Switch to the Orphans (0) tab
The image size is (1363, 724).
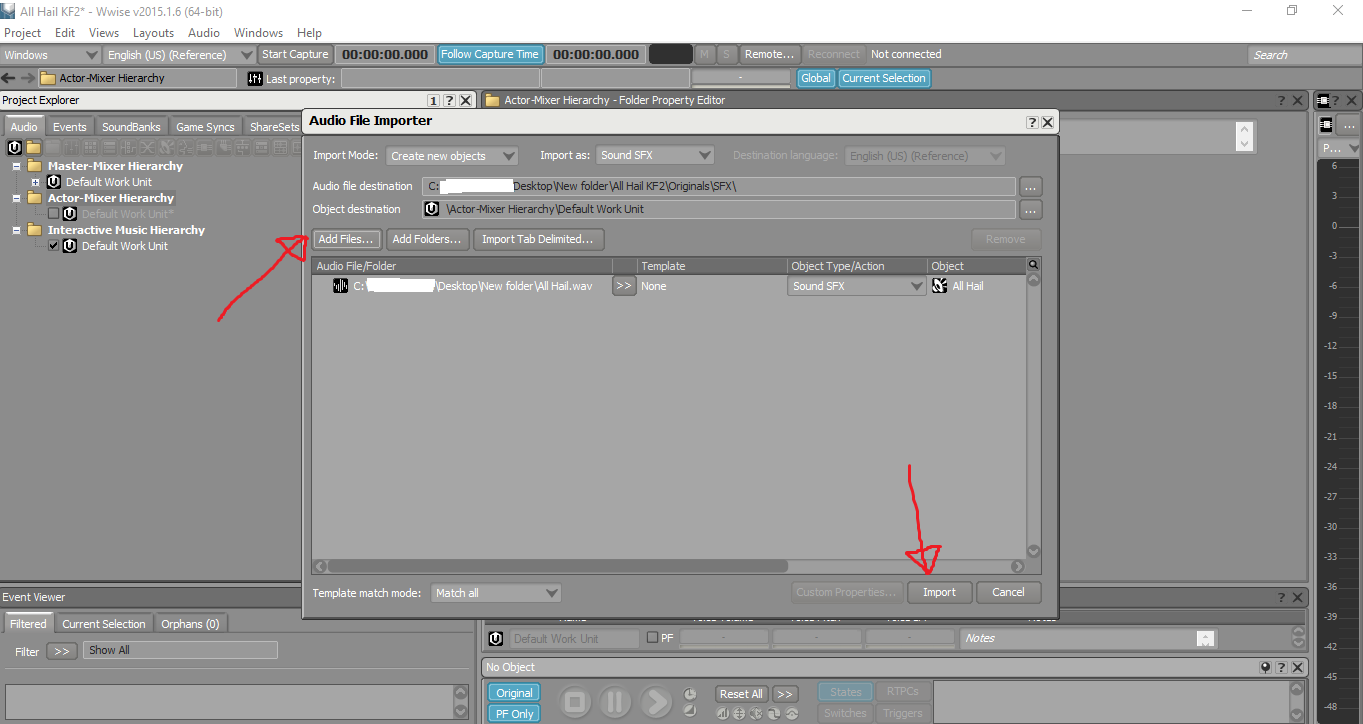pos(190,624)
